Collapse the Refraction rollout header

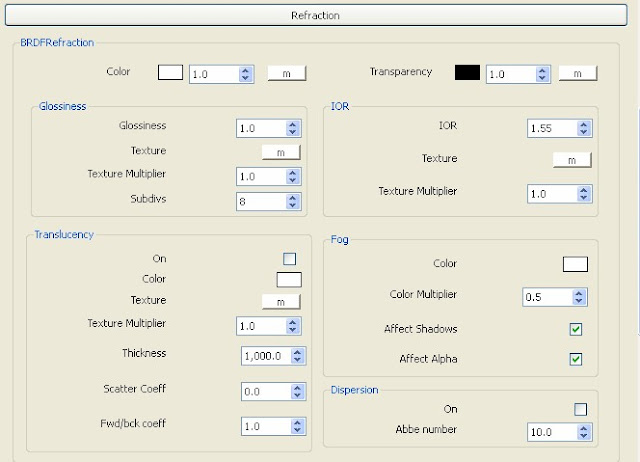point(315,15)
